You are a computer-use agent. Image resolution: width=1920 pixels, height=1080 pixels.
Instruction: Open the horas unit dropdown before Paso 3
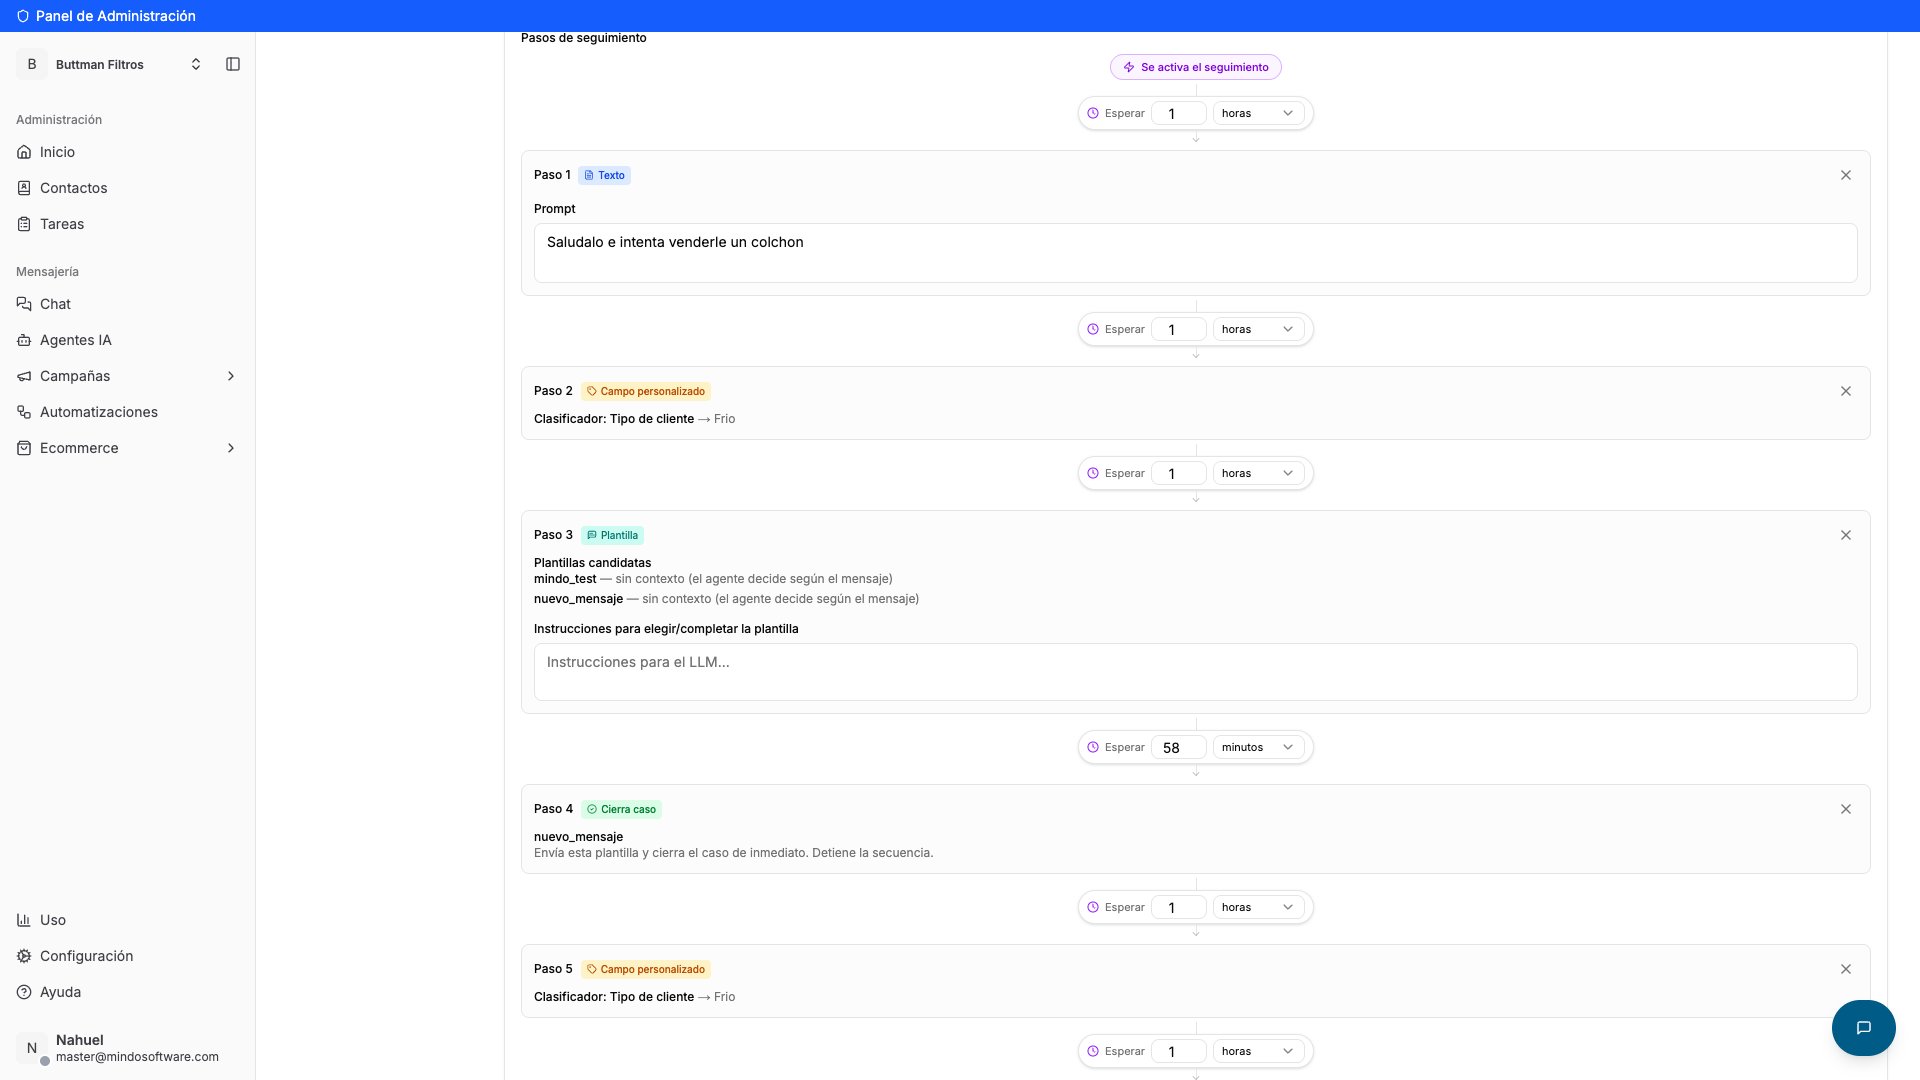click(1258, 473)
